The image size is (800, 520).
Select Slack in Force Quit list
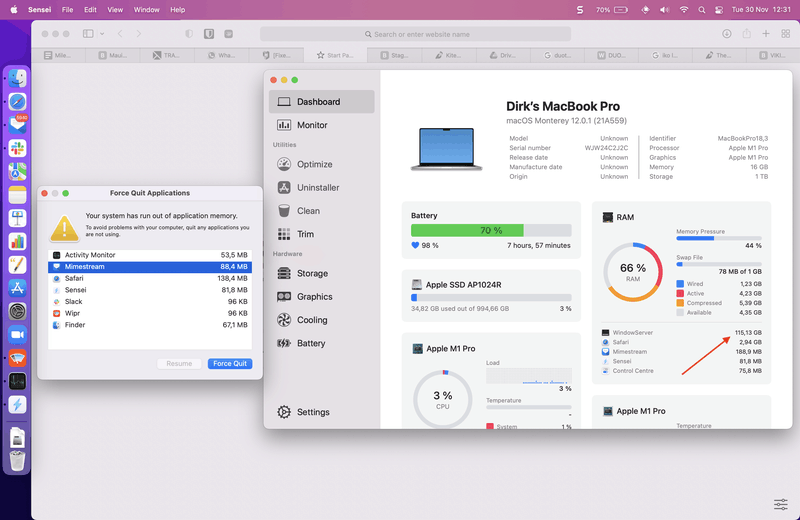click(x=150, y=302)
